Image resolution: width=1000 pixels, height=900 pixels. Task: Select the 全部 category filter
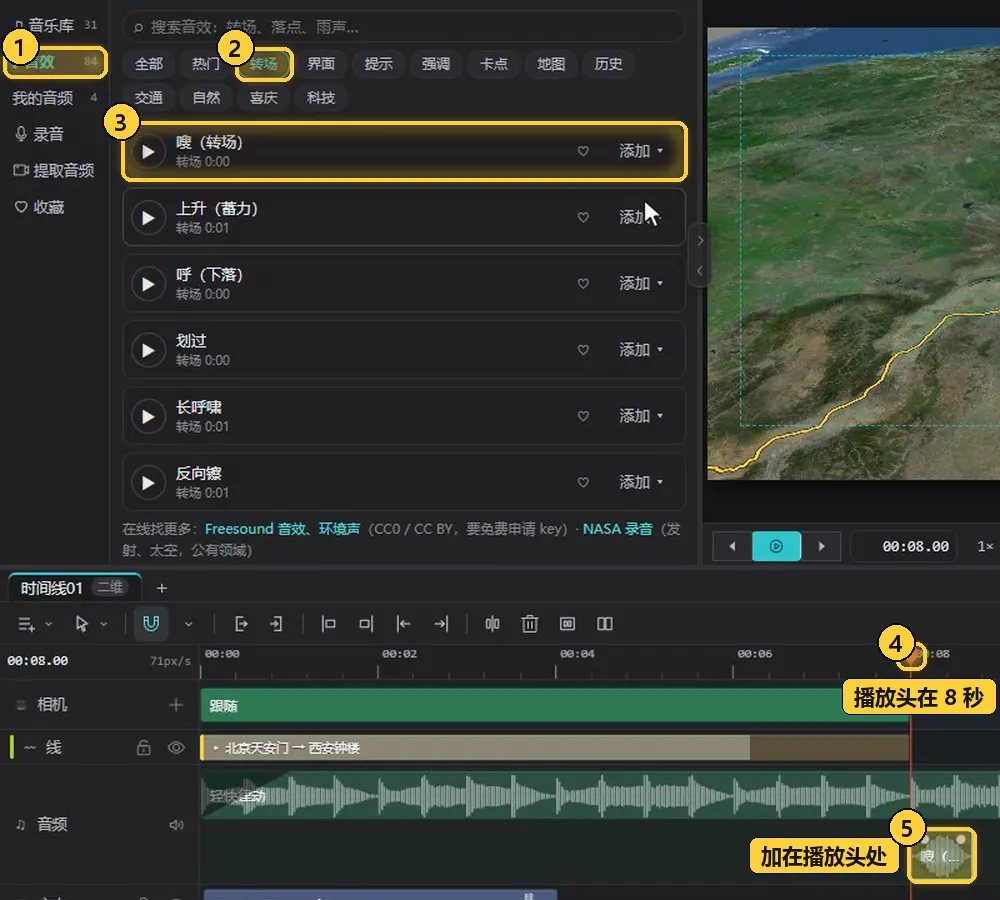click(x=149, y=64)
